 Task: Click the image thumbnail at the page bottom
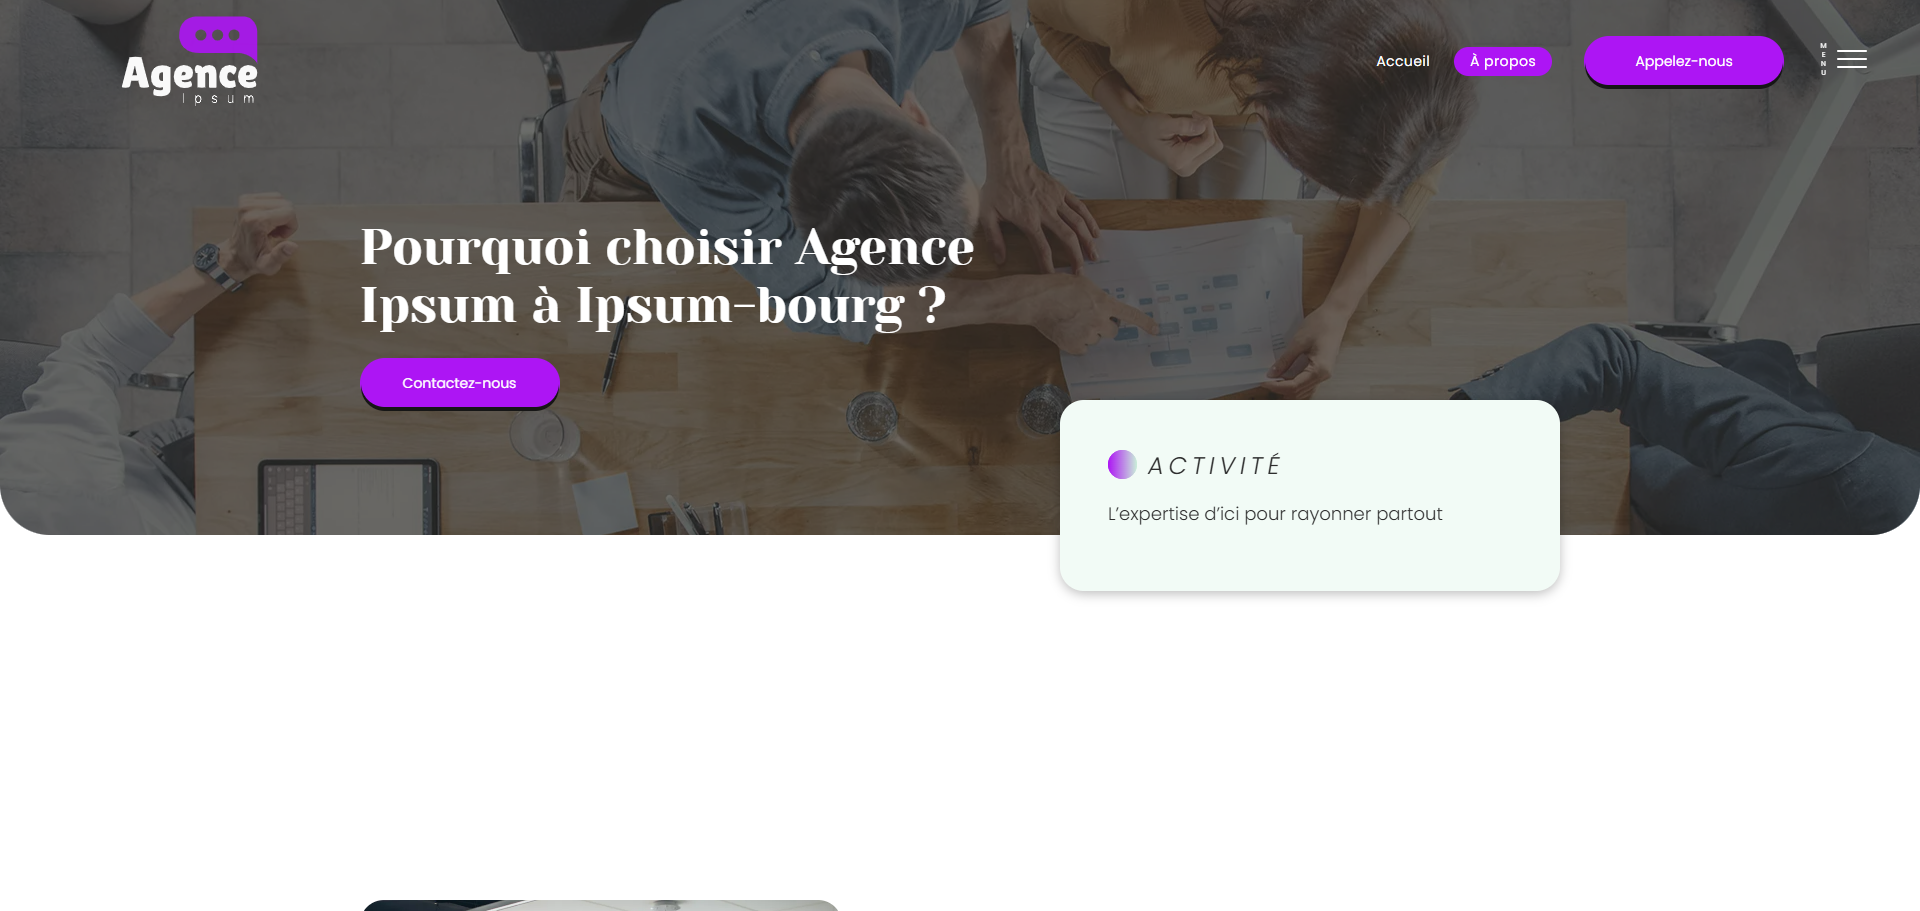pyautogui.click(x=600, y=905)
